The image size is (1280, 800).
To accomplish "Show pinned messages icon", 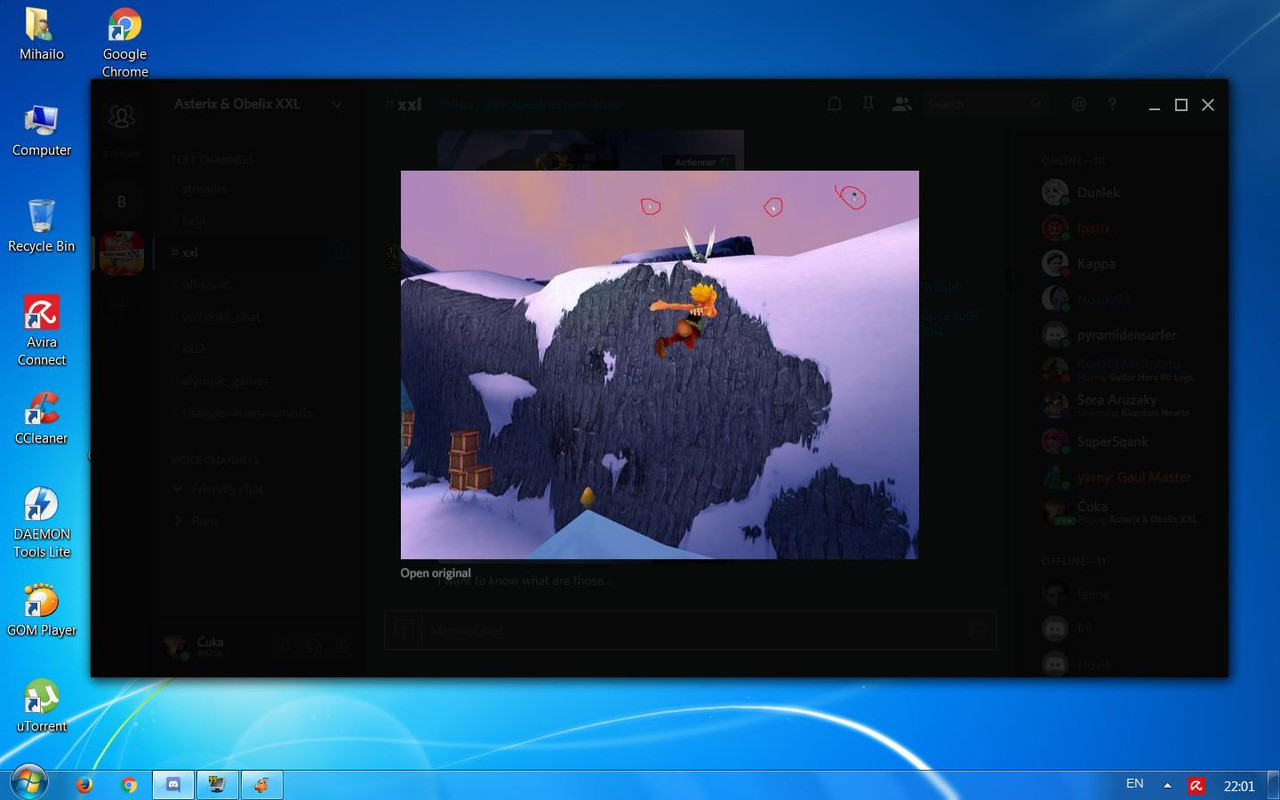I will pyautogui.click(x=868, y=104).
